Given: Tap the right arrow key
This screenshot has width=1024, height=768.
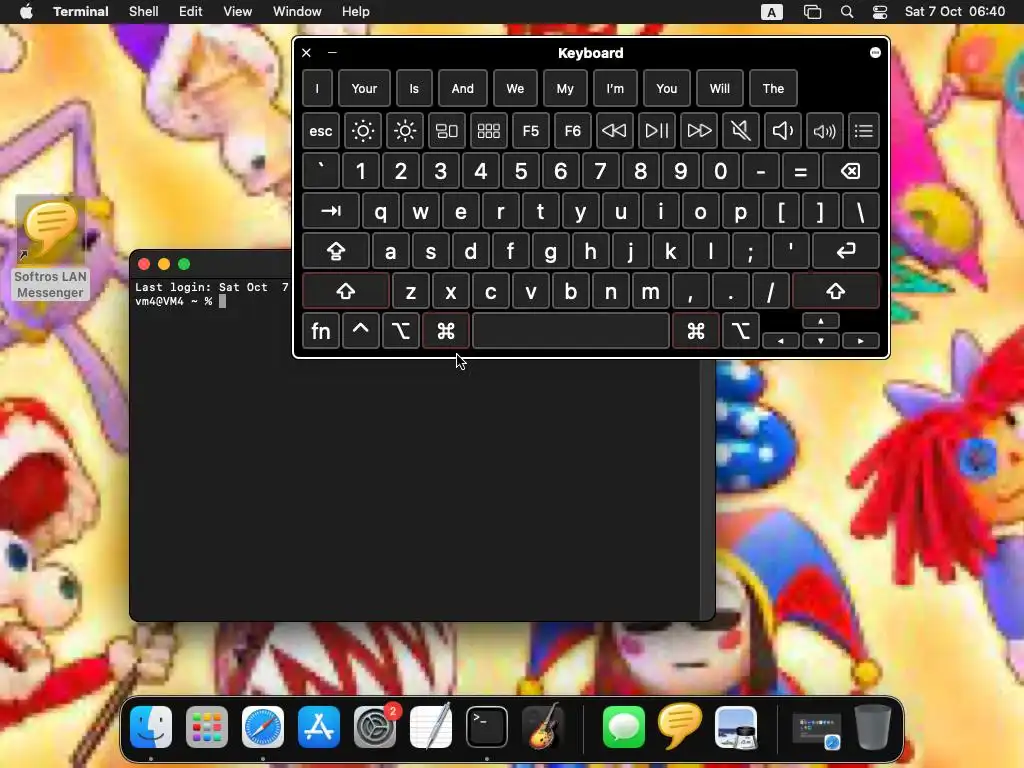Looking at the screenshot, I should (861, 340).
